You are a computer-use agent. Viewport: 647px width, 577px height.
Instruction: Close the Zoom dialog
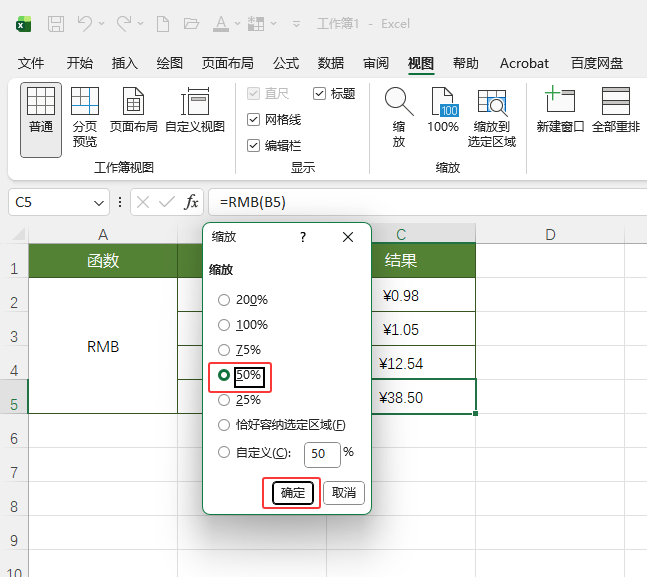click(348, 237)
